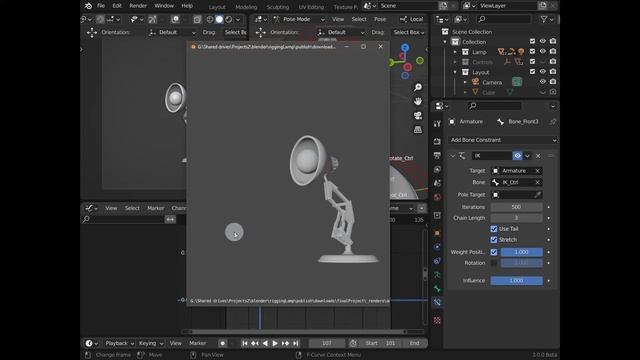Clear the IK_Ctrl bone field
Viewport: 640px width, 360px height.
click(537, 182)
